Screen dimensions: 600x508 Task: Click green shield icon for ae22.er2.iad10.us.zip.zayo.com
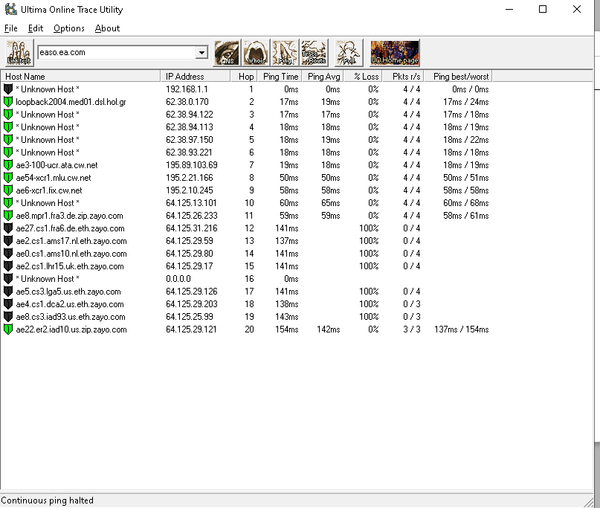(8, 329)
